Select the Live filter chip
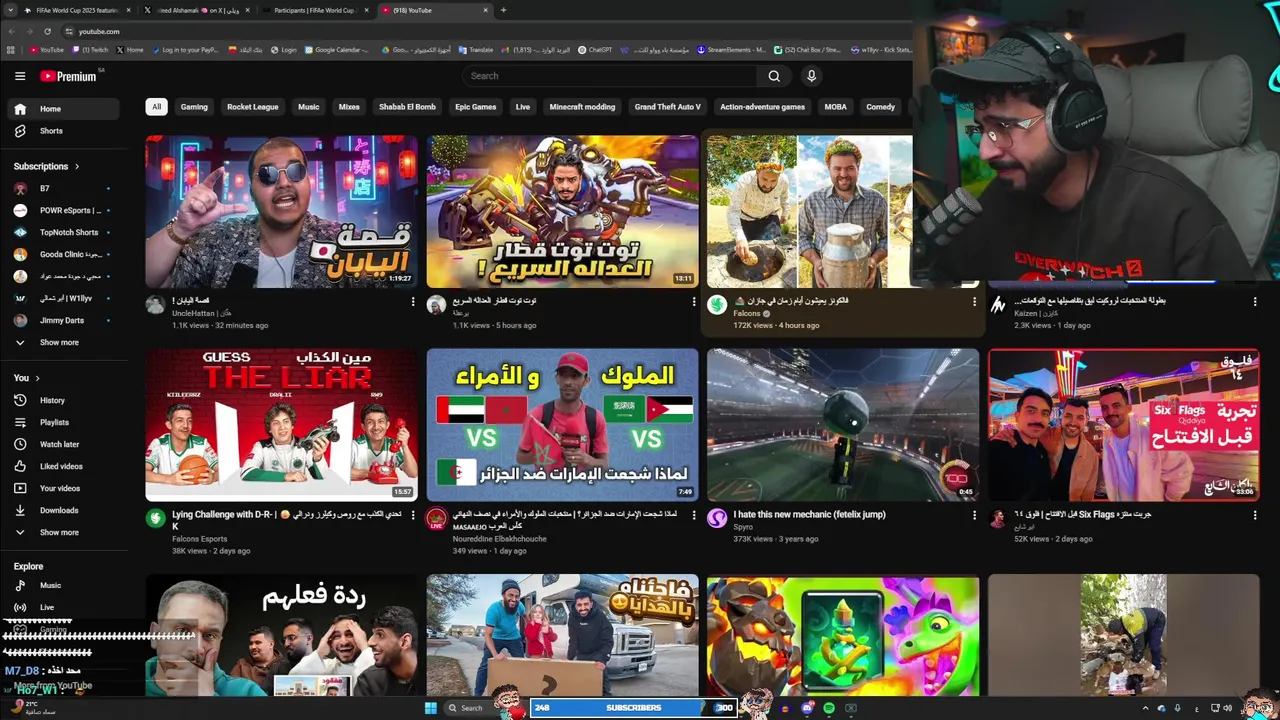Screen dimensions: 1280x720 522,107
